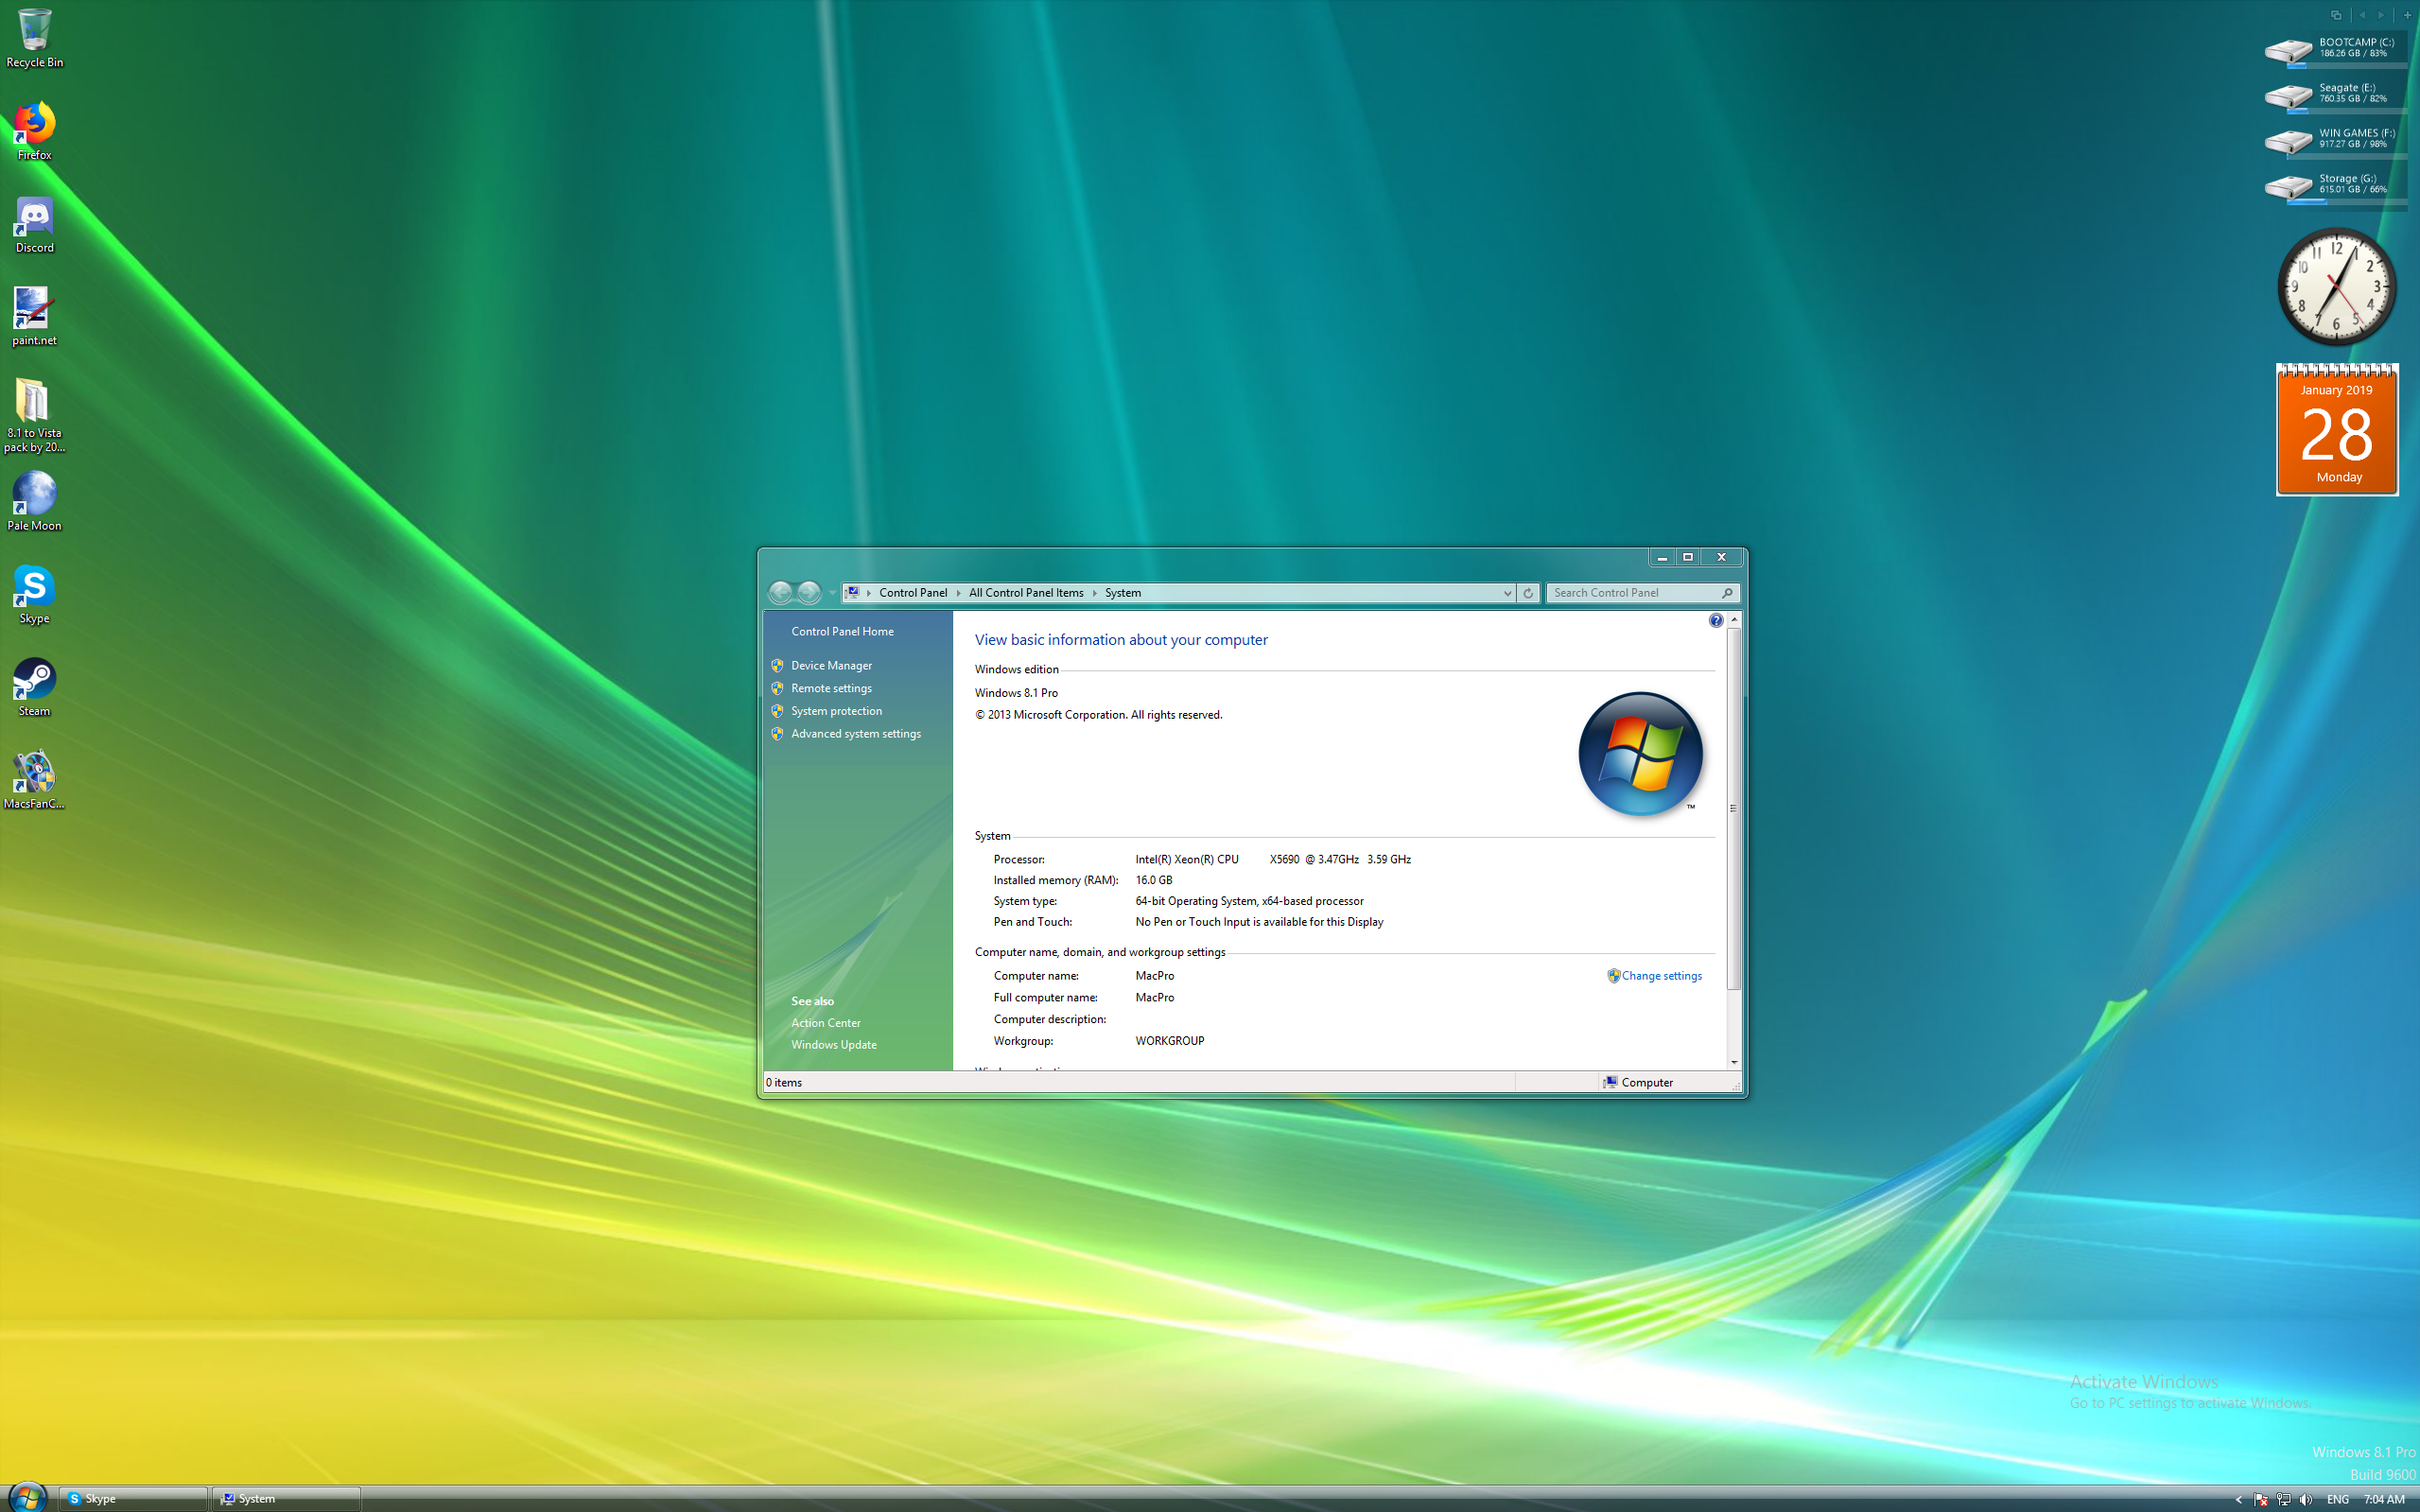The width and height of the screenshot is (2420, 1512).
Task: Click the January 2019 calendar gadget
Action: pyautogui.click(x=2337, y=430)
